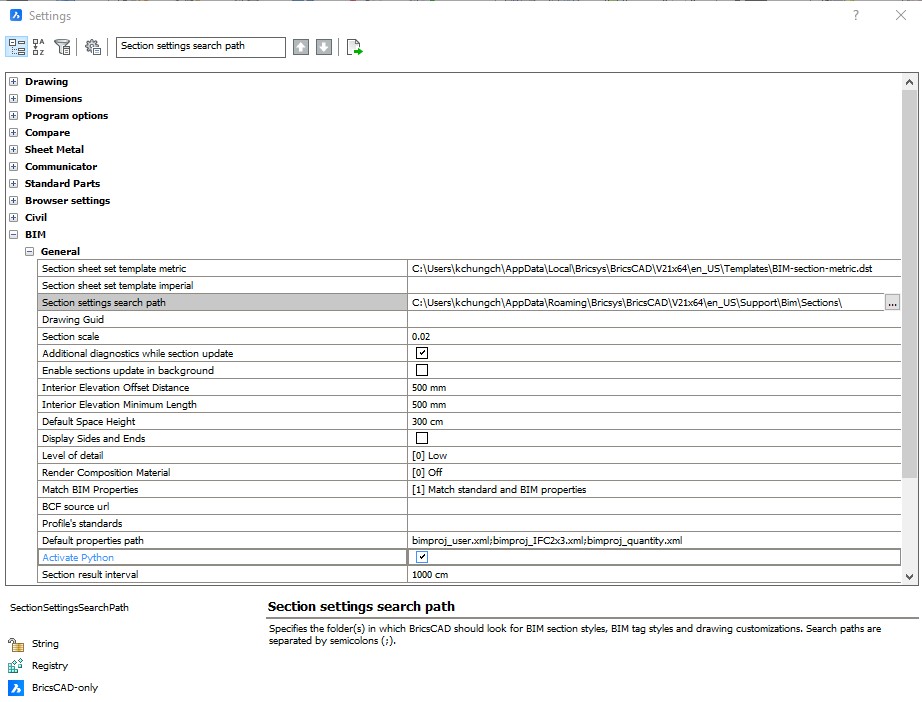This screenshot has height=702, width=922.
Task: Go to previous search result arrow
Action: 301,47
